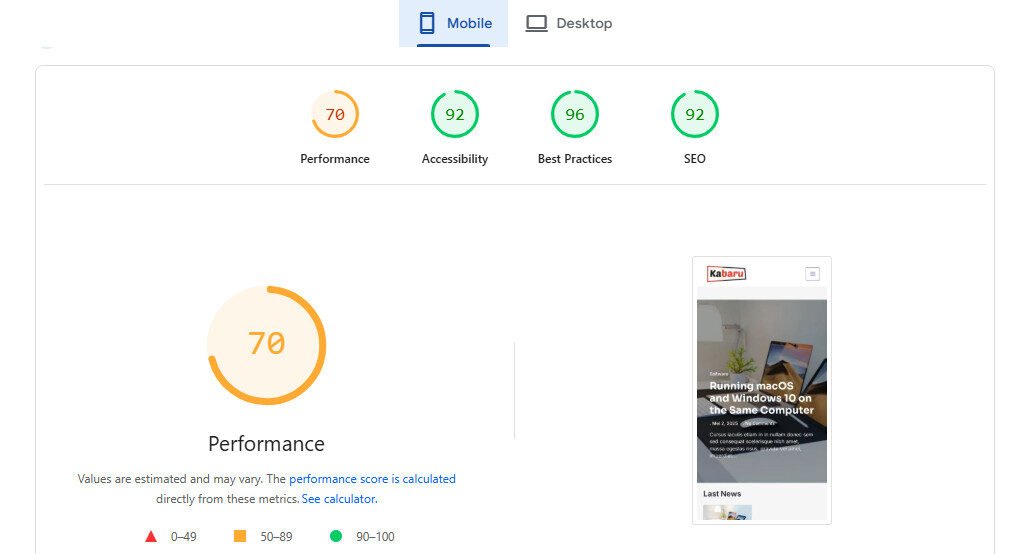Click the mobile phone icon

pyautogui.click(x=427, y=24)
